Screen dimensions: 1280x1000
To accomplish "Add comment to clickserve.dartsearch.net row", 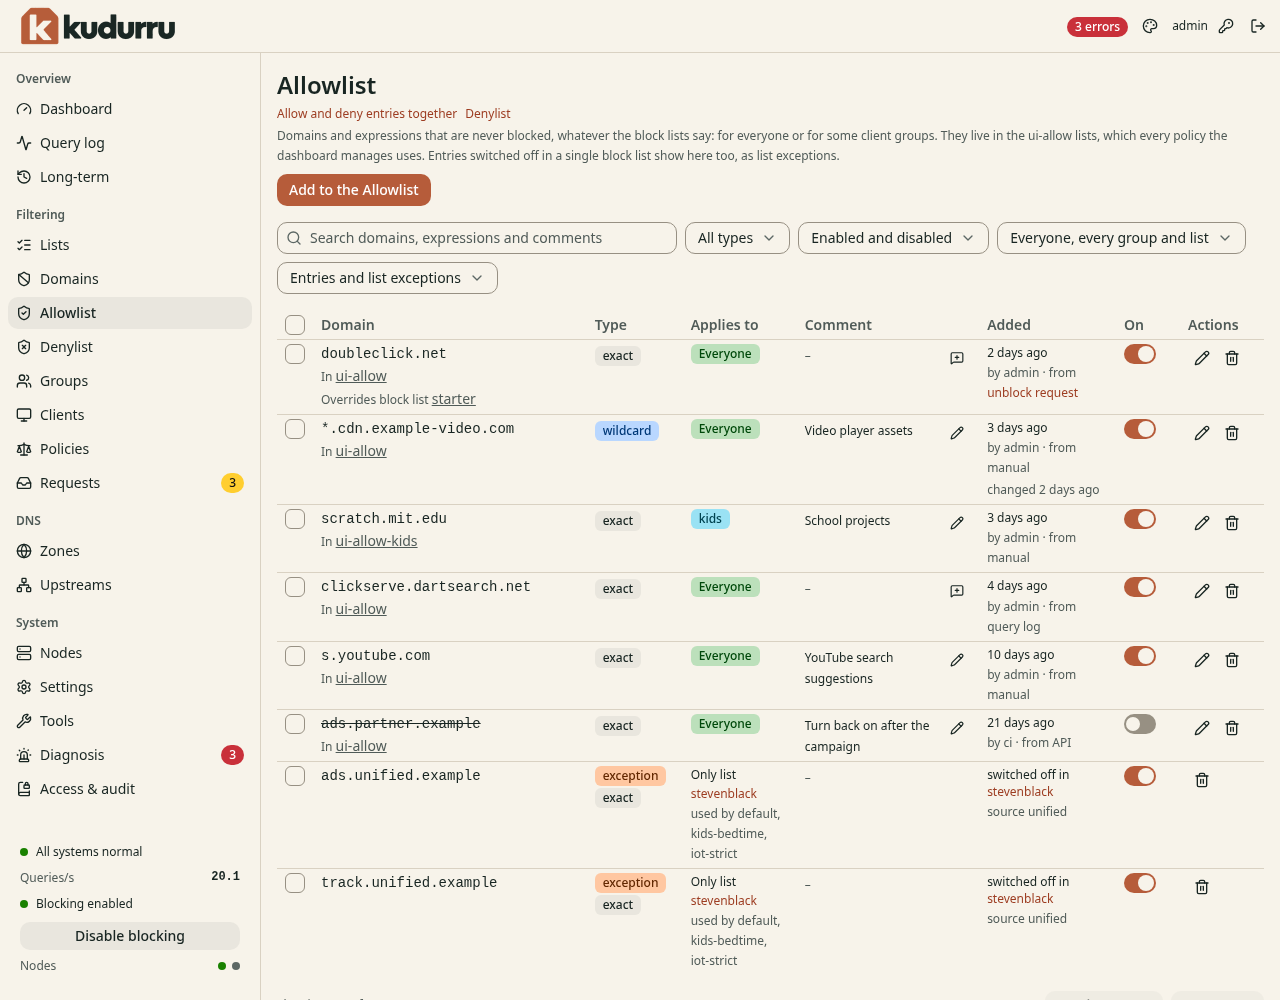I will [957, 591].
